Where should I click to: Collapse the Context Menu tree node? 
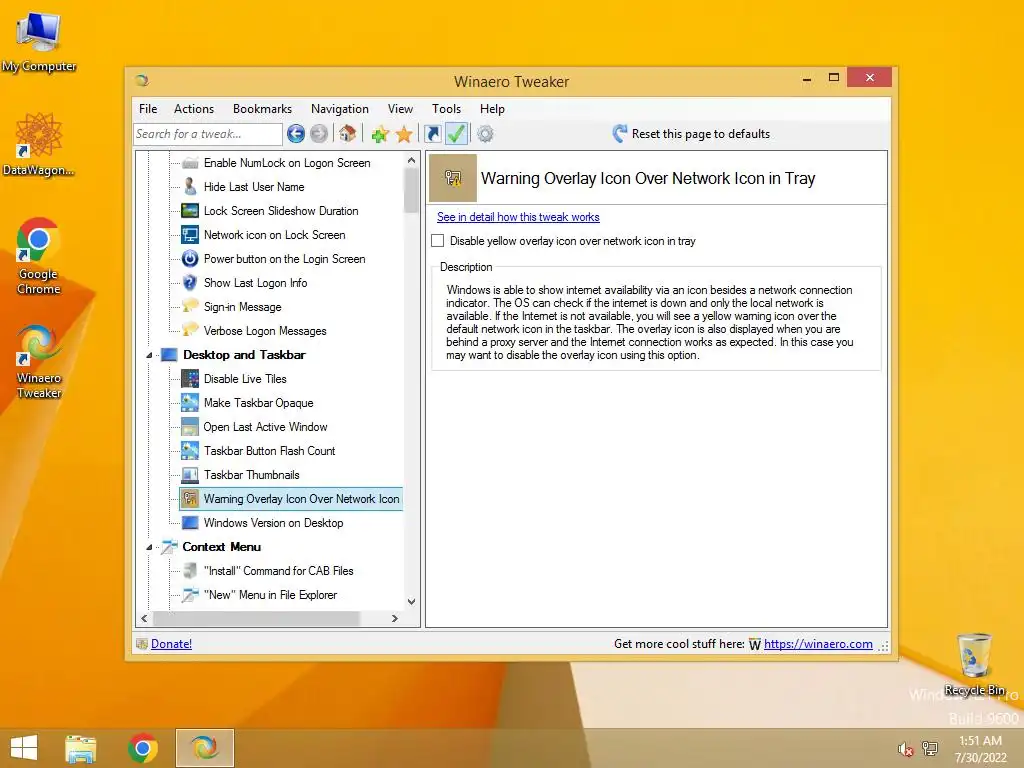pos(150,547)
